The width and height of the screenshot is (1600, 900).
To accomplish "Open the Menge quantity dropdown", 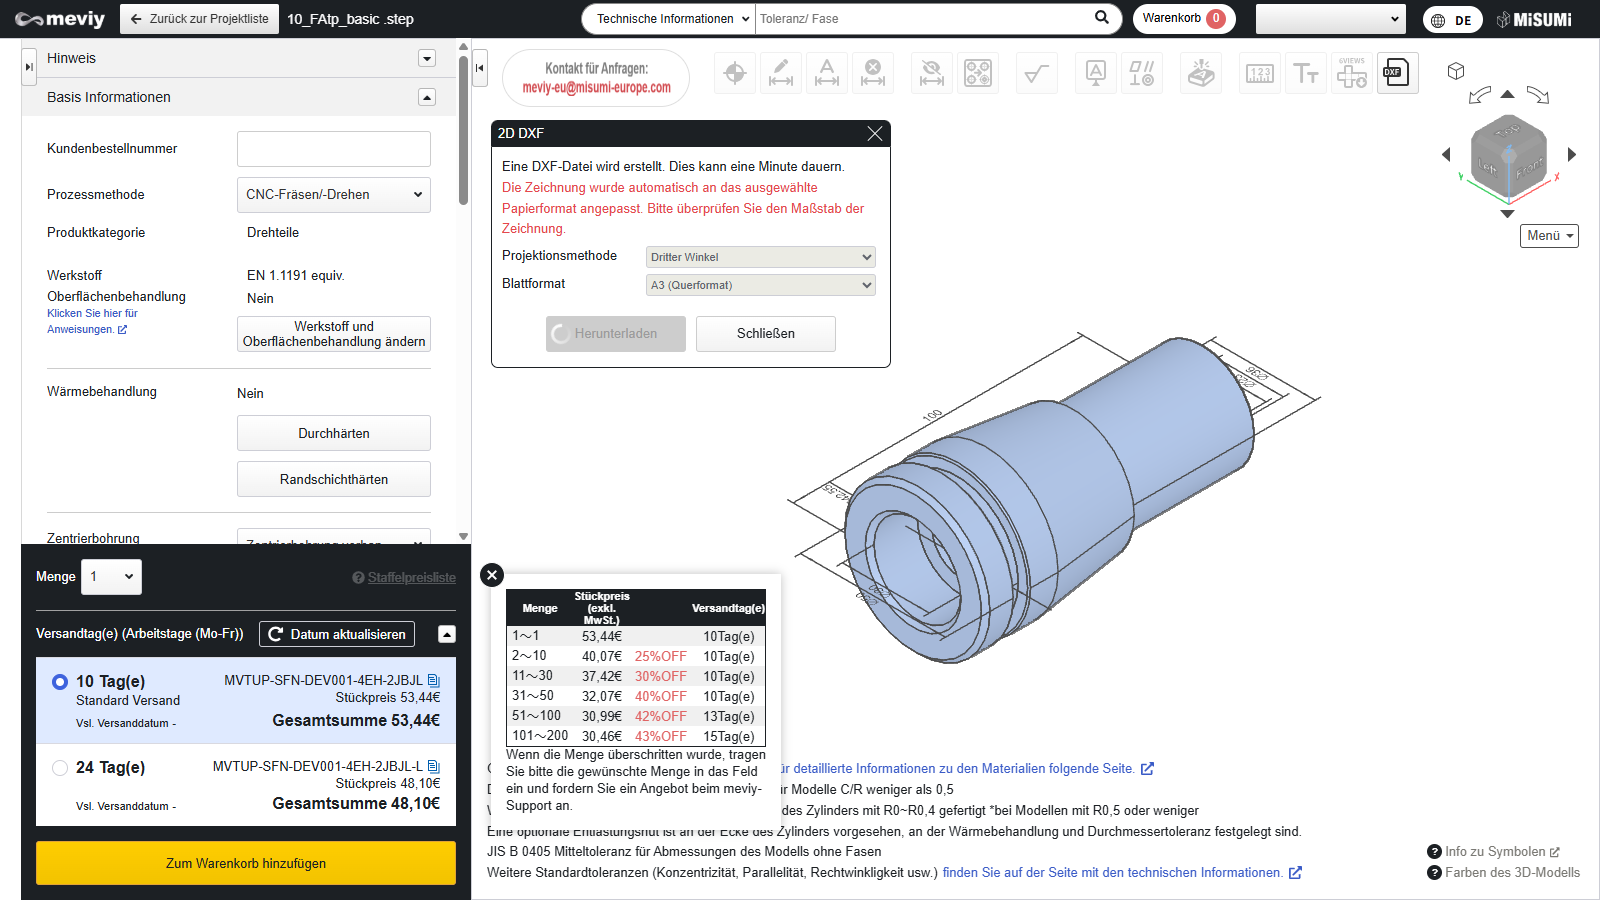I will coord(111,577).
